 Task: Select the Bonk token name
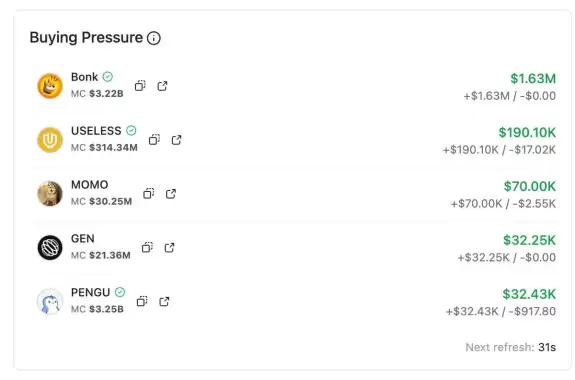tap(84, 77)
